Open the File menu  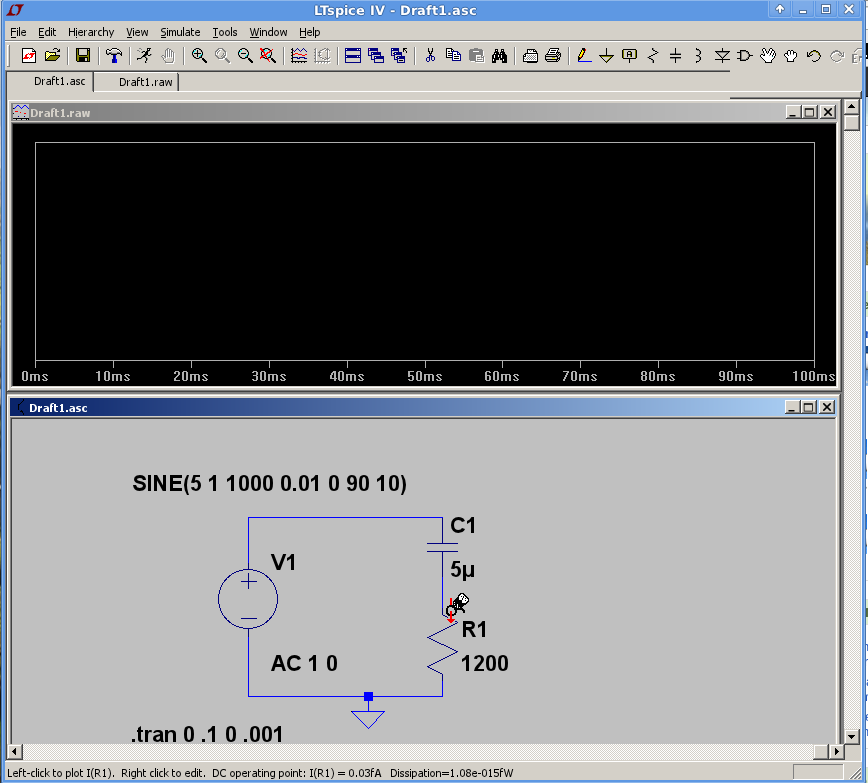tap(17, 31)
